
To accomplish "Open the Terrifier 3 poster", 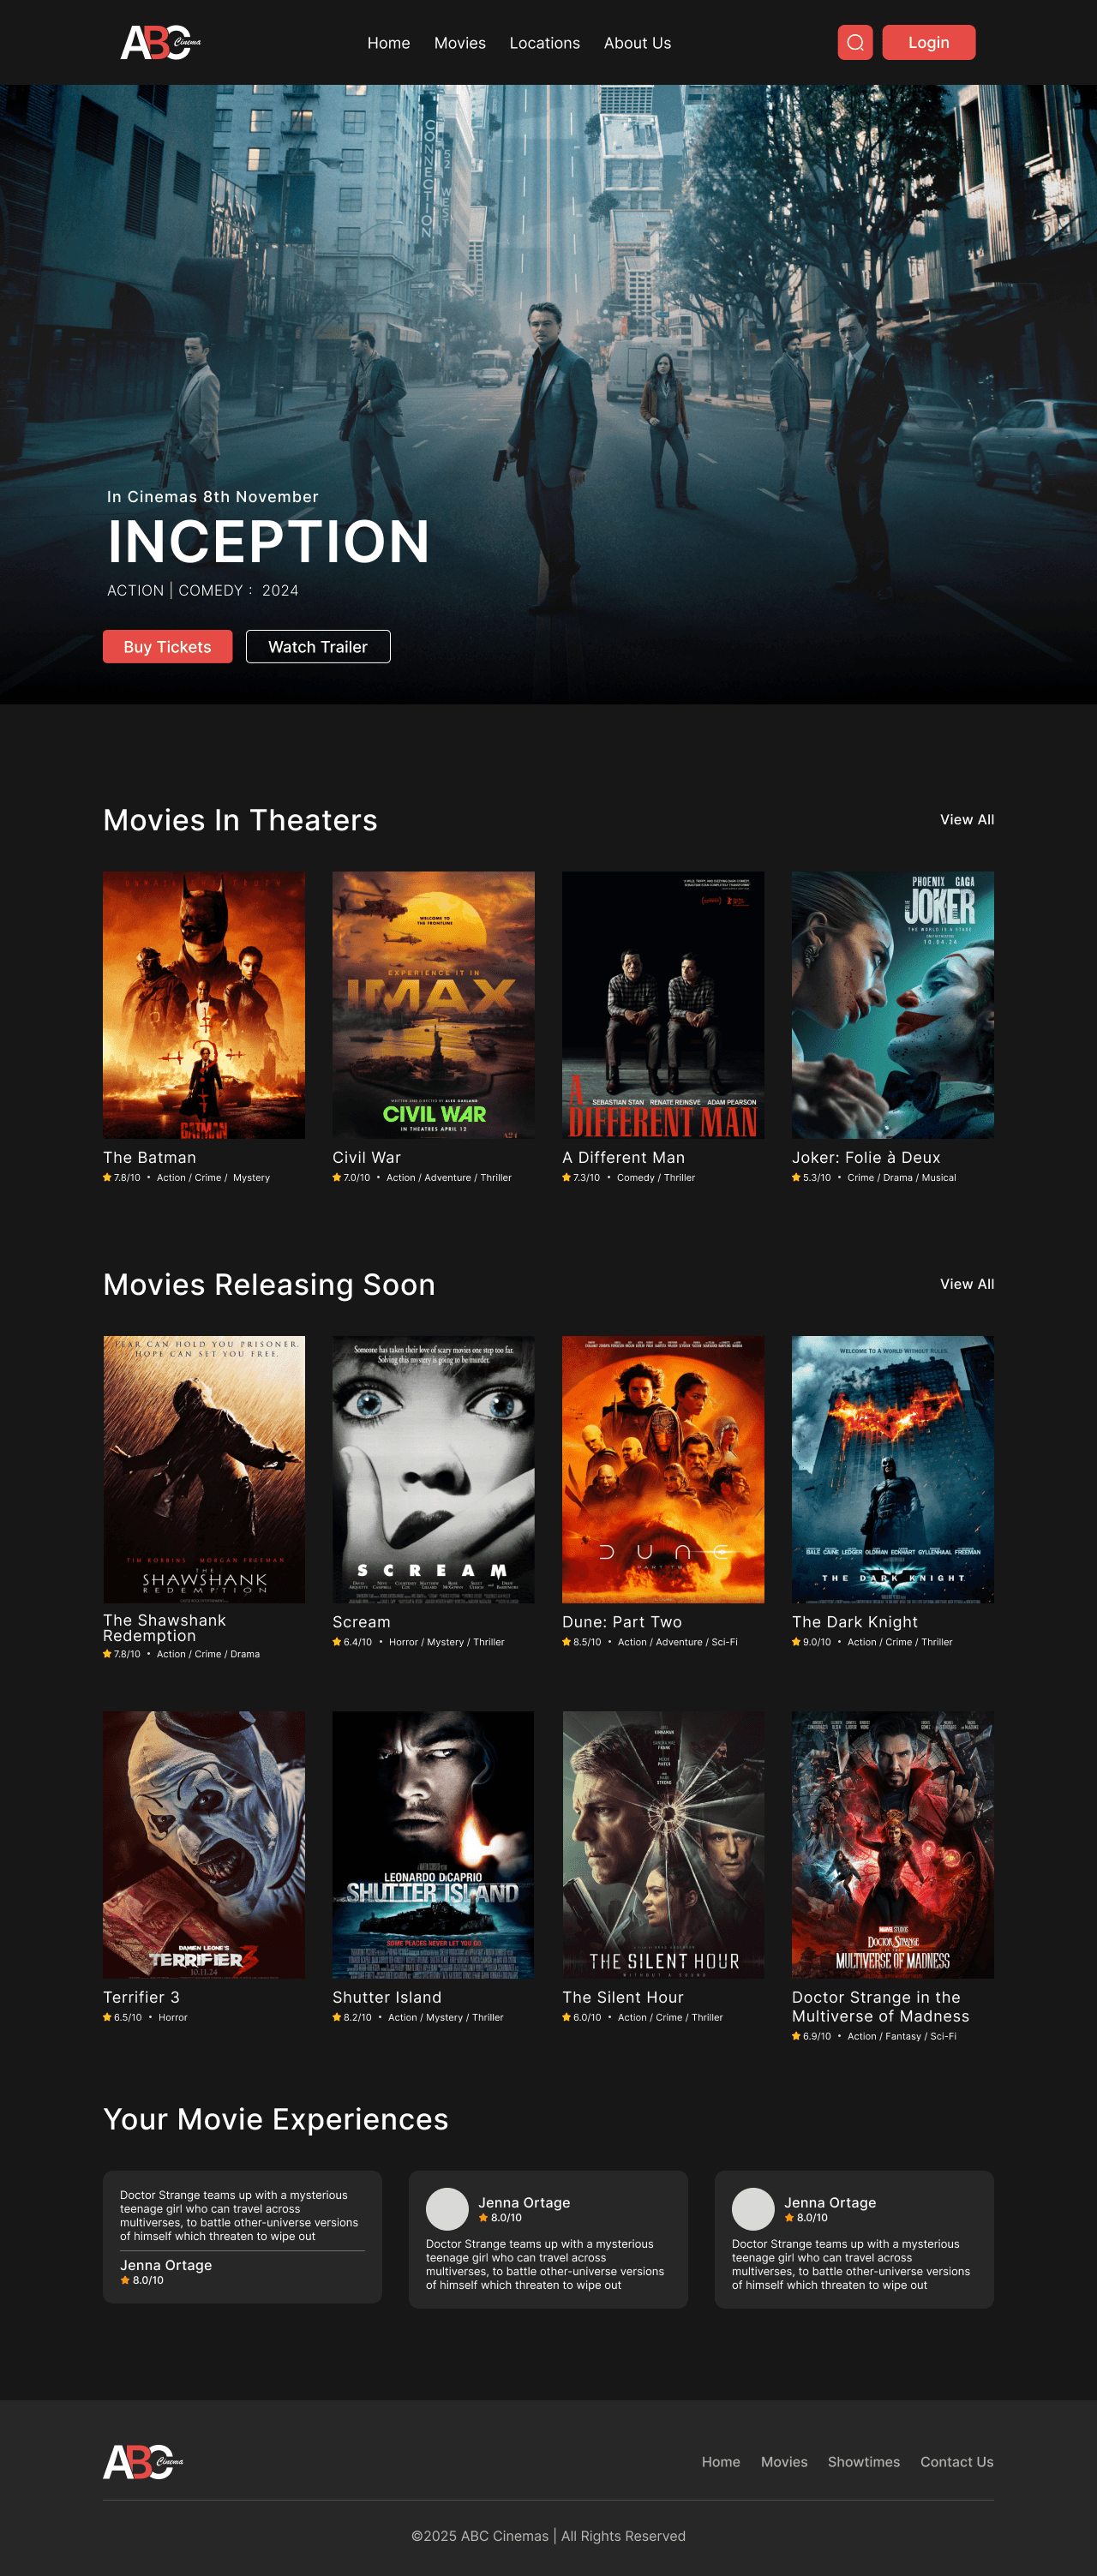I will [x=204, y=1845].
